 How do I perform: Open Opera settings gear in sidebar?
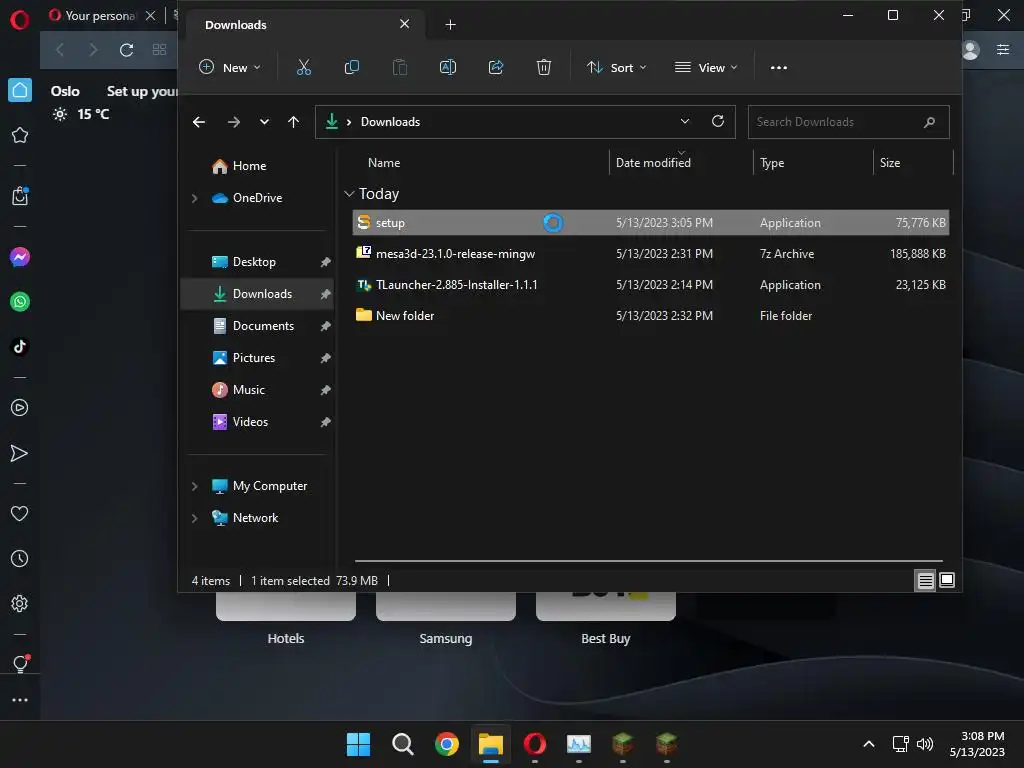click(20, 603)
